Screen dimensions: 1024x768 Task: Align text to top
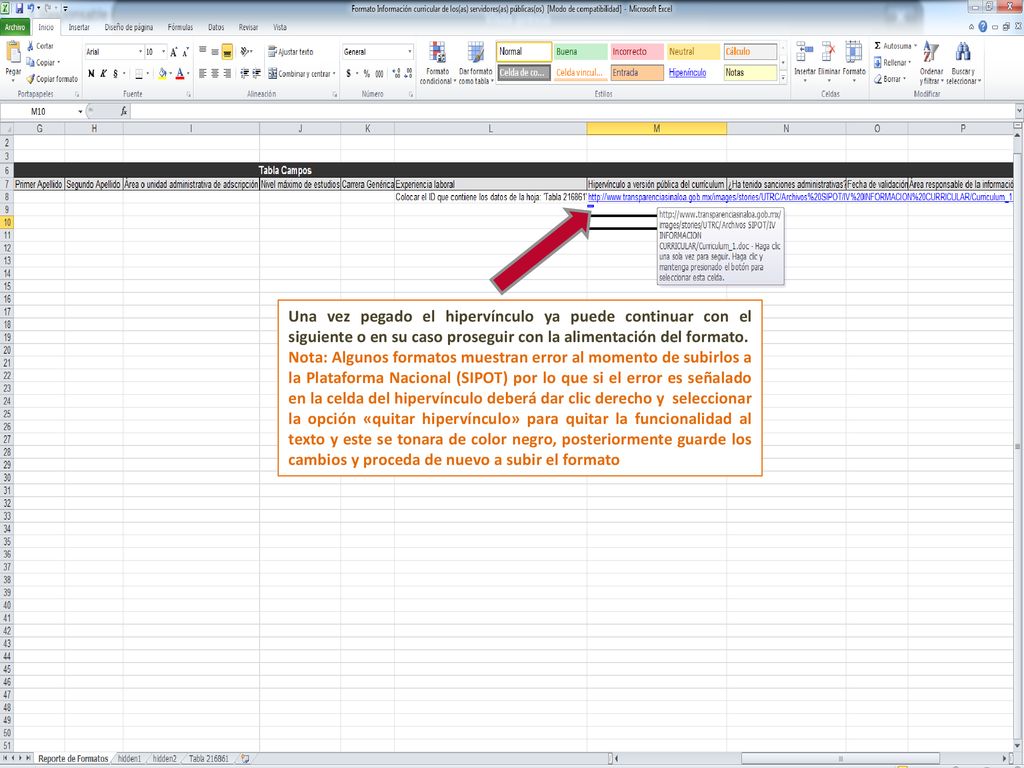coord(202,51)
